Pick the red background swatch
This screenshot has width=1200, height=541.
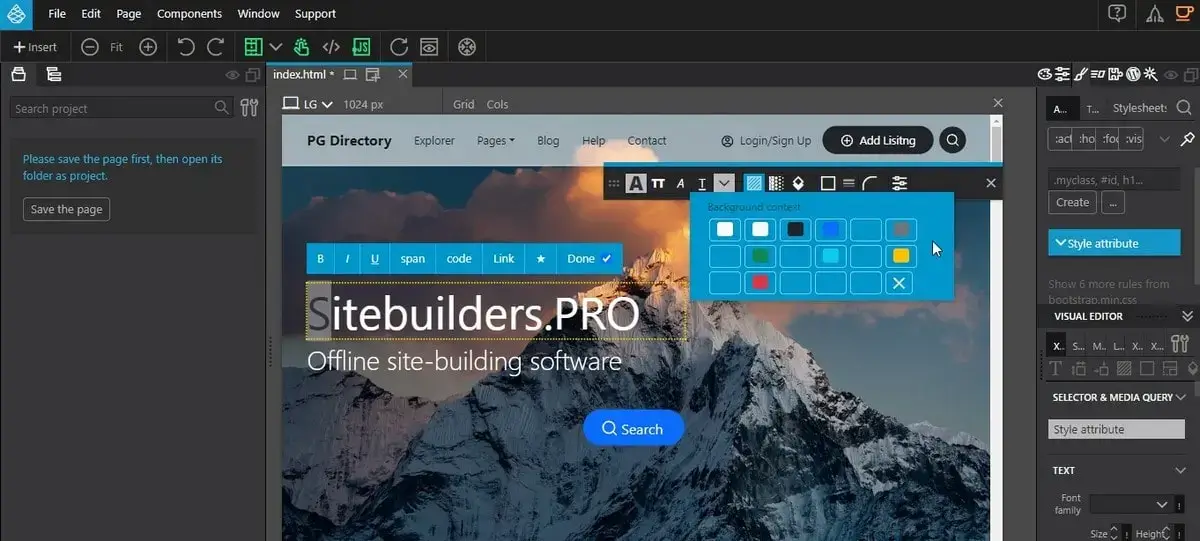[760, 283]
